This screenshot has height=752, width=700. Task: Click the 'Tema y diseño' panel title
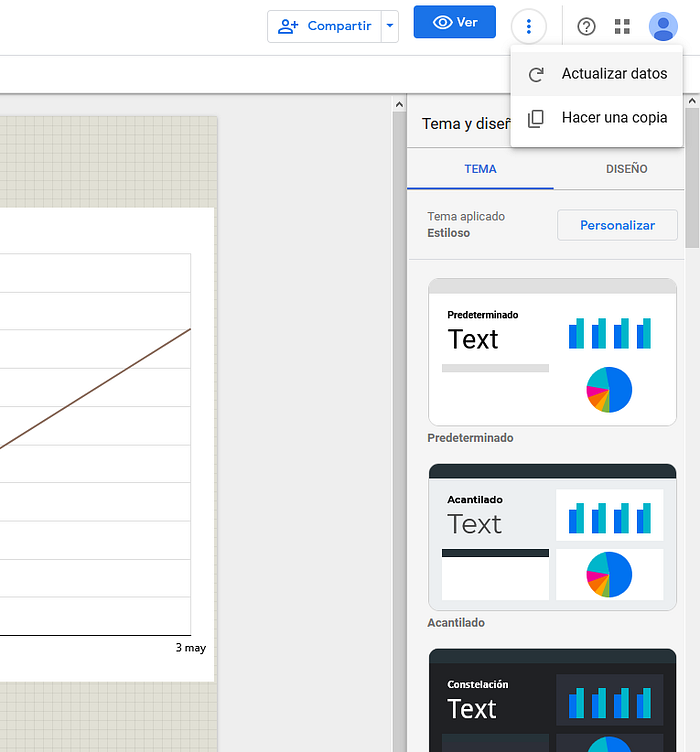pyautogui.click(x=466, y=124)
